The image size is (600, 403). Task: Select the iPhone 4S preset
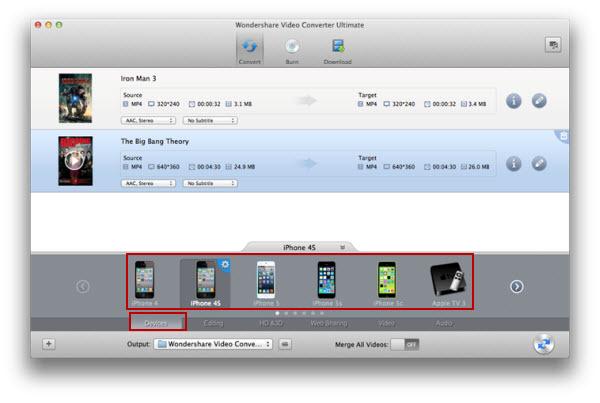205,283
